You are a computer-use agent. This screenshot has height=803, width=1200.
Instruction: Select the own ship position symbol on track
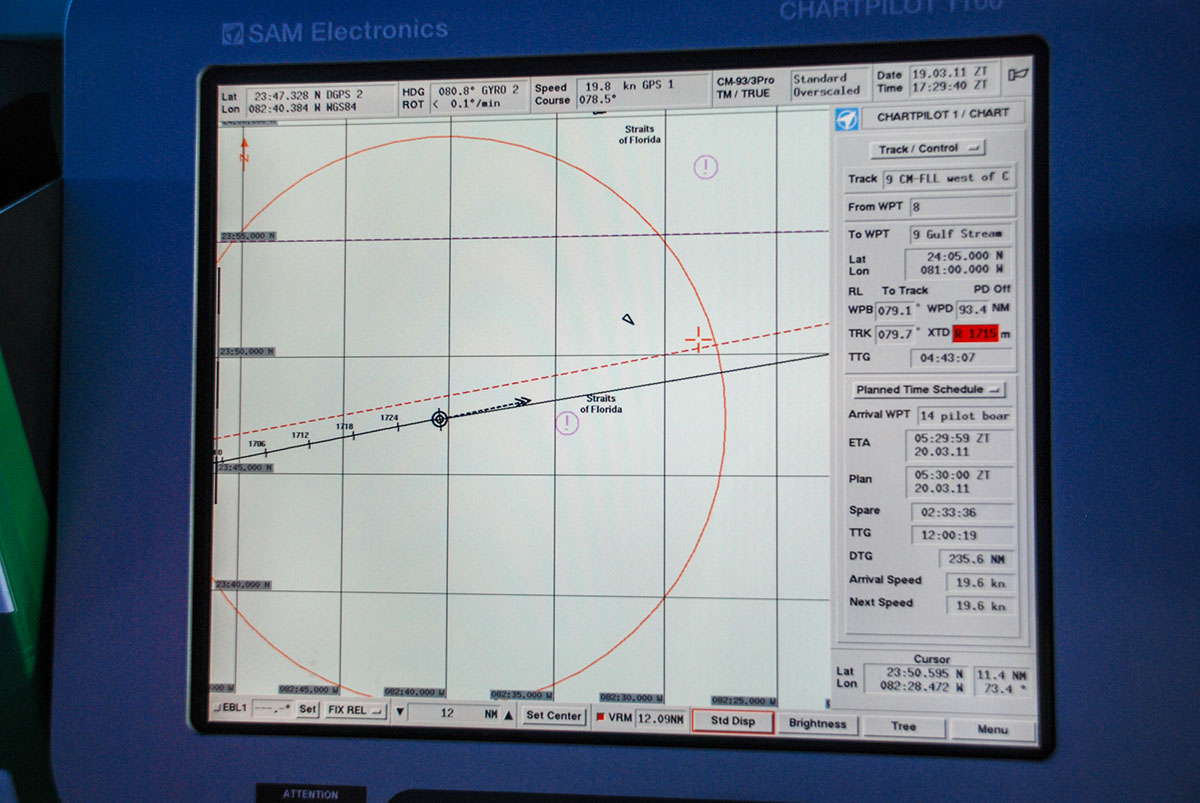pyautogui.click(x=439, y=419)
